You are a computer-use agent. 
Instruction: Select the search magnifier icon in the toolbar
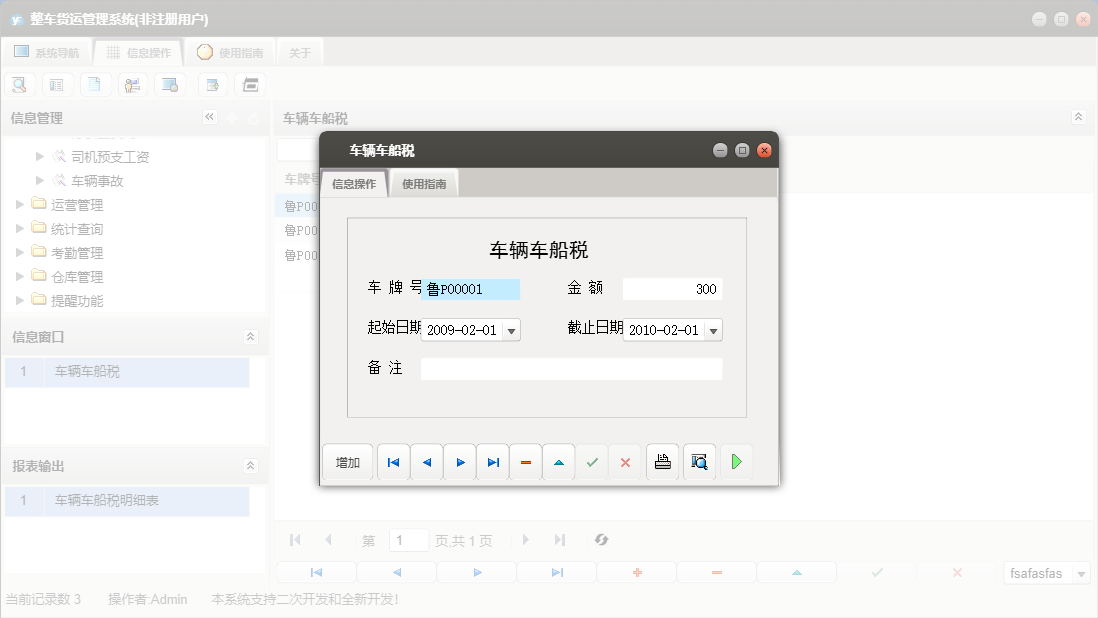click(19, 84)
